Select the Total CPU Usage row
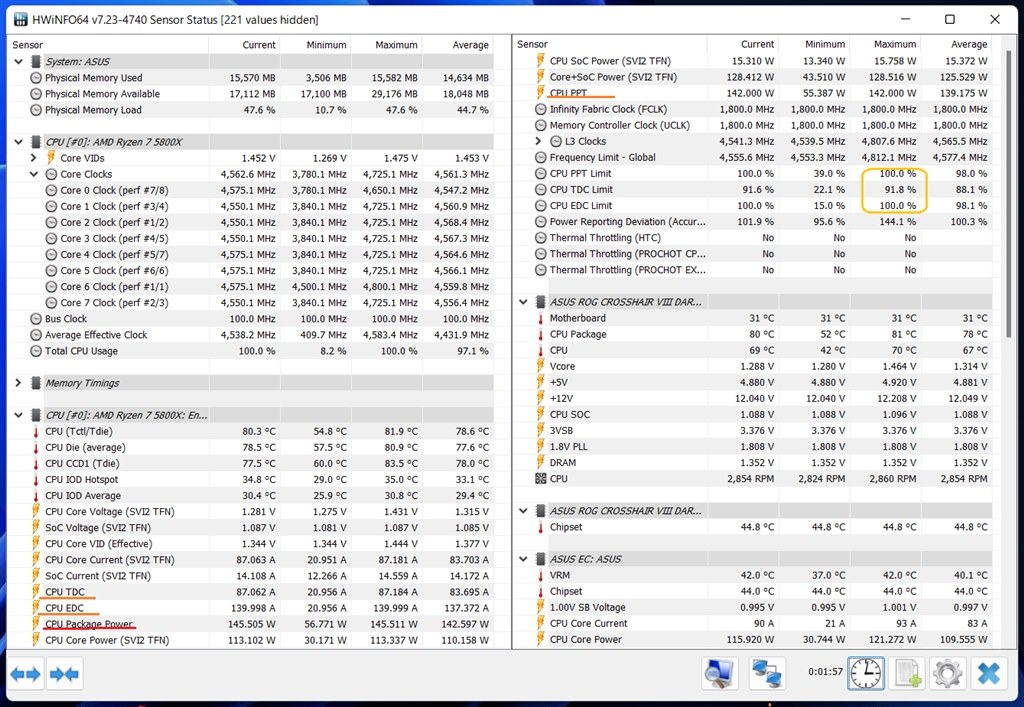Screen dimensions: 1024x707 pos(251,351)
